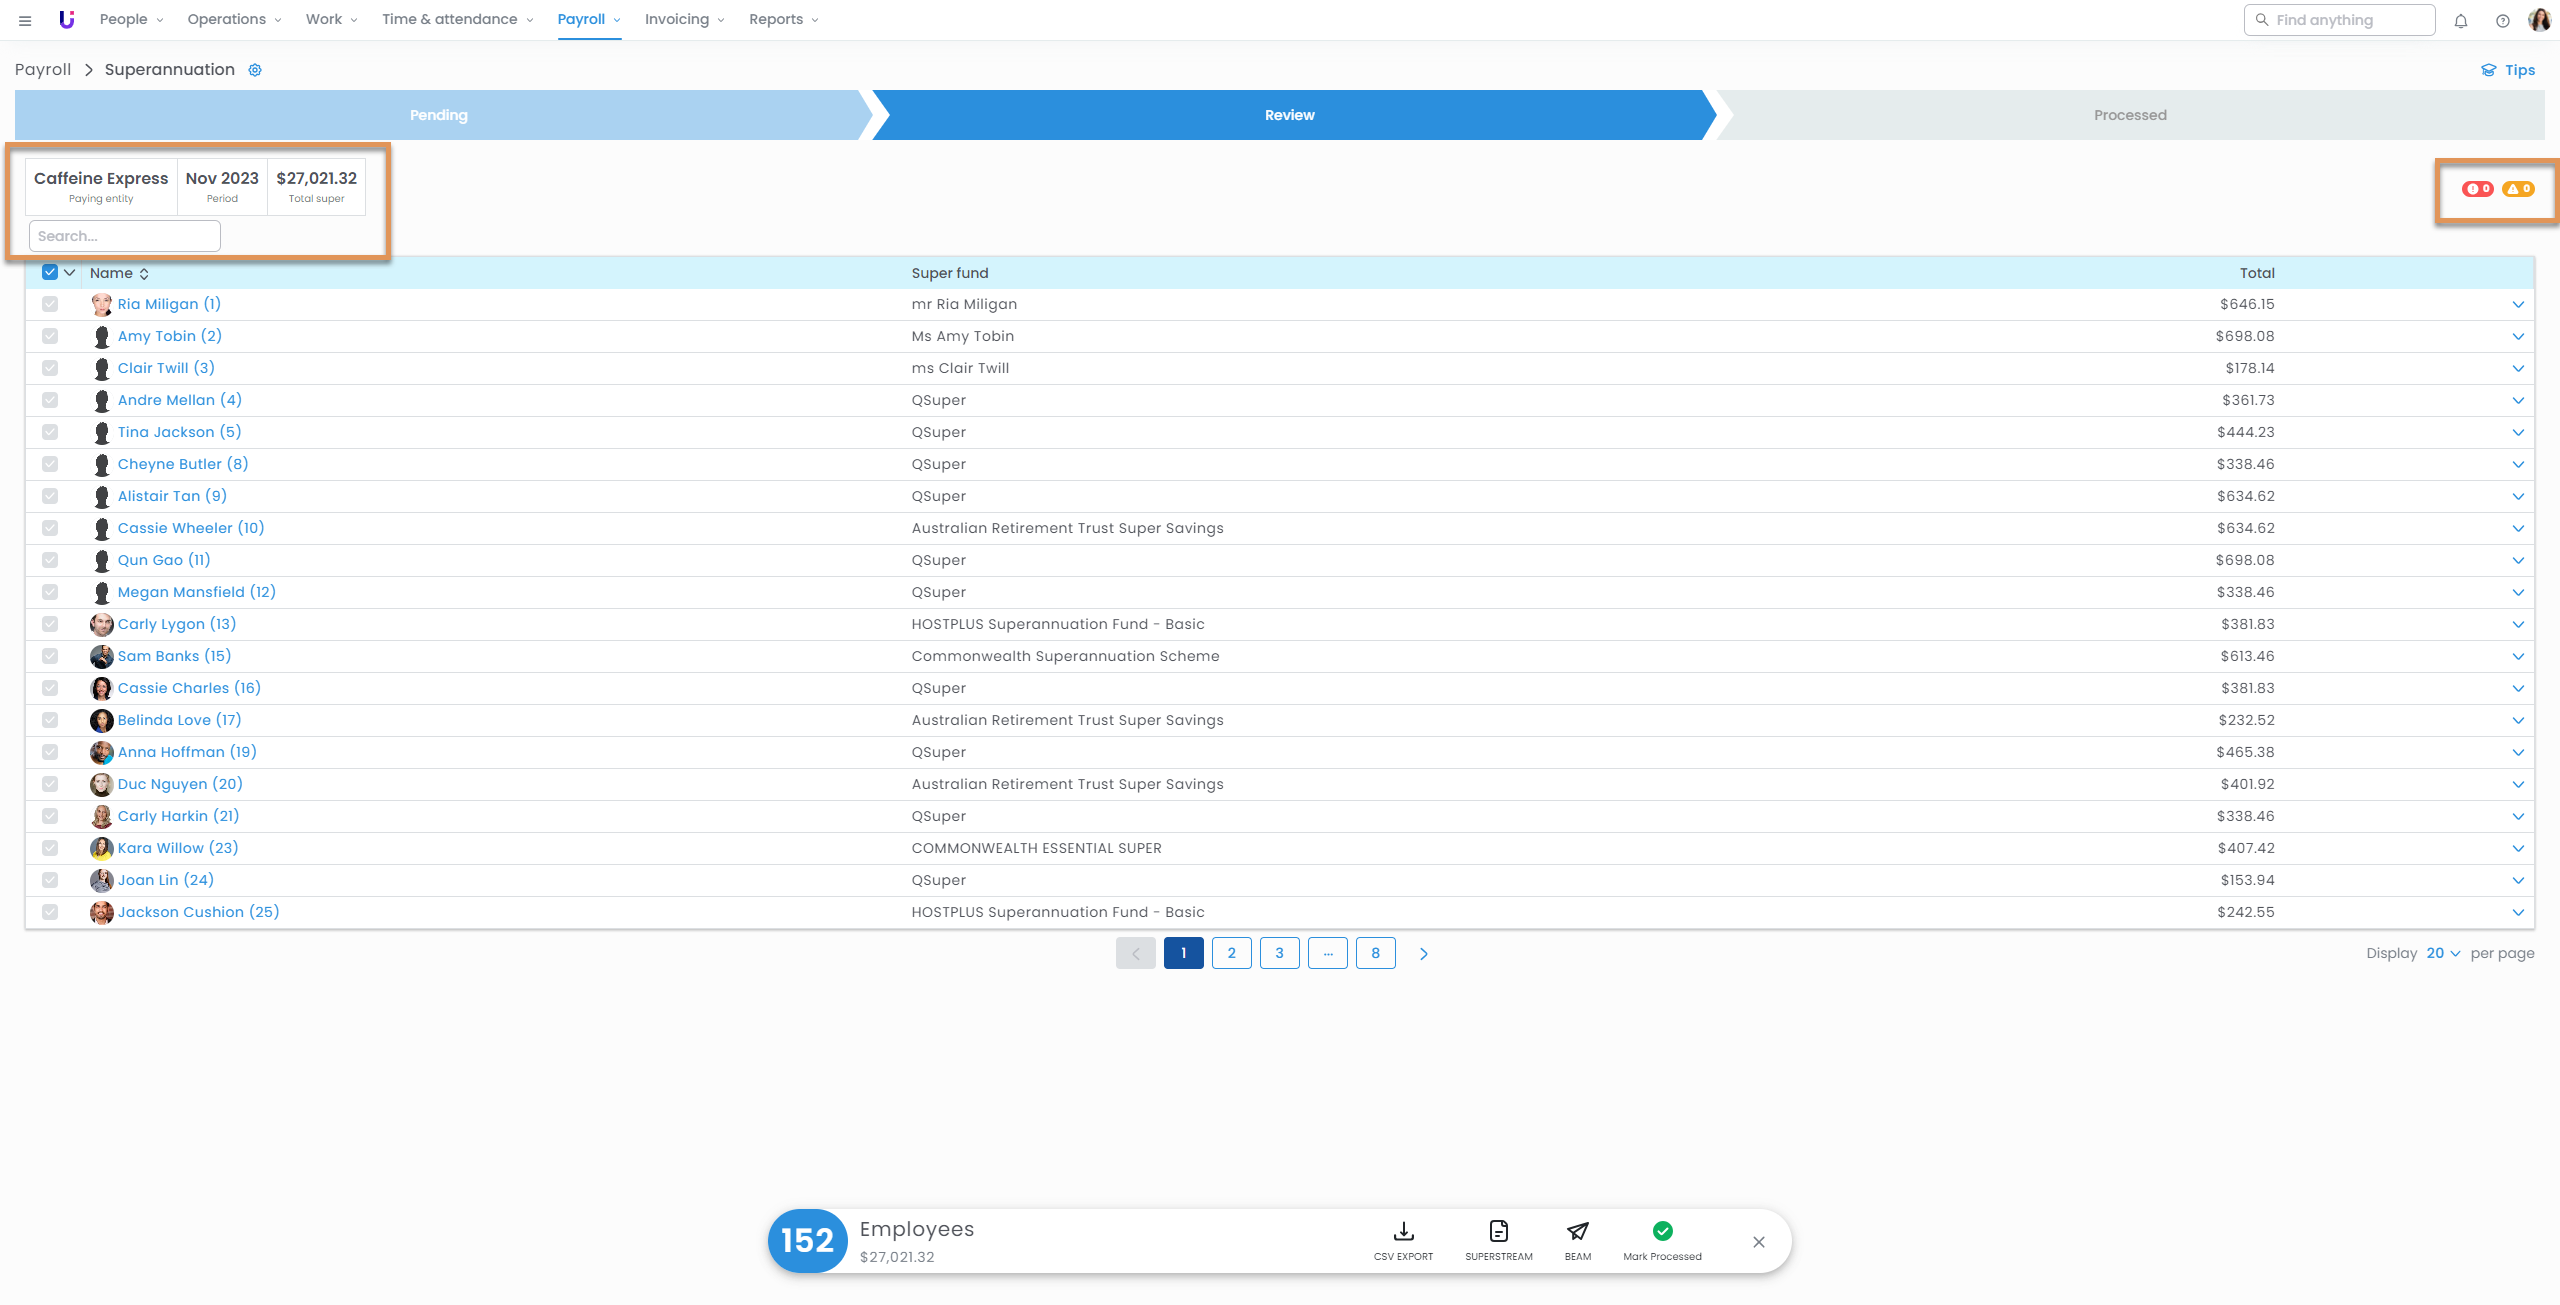Screen dimensions: 2560x1305
Task: Click the BEAM paper plane icon
Action: coord(1577,1231)
